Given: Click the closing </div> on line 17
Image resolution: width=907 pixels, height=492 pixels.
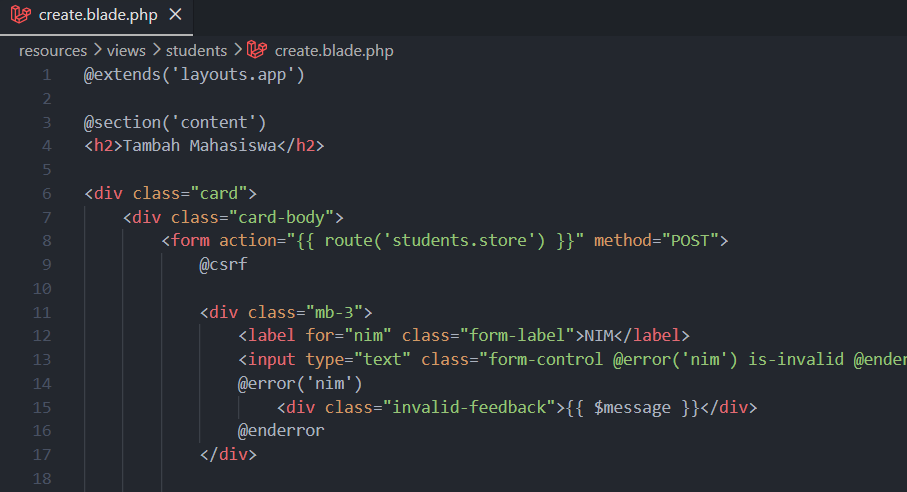Looking at the screenshot, I should click(x=228, y=454).
